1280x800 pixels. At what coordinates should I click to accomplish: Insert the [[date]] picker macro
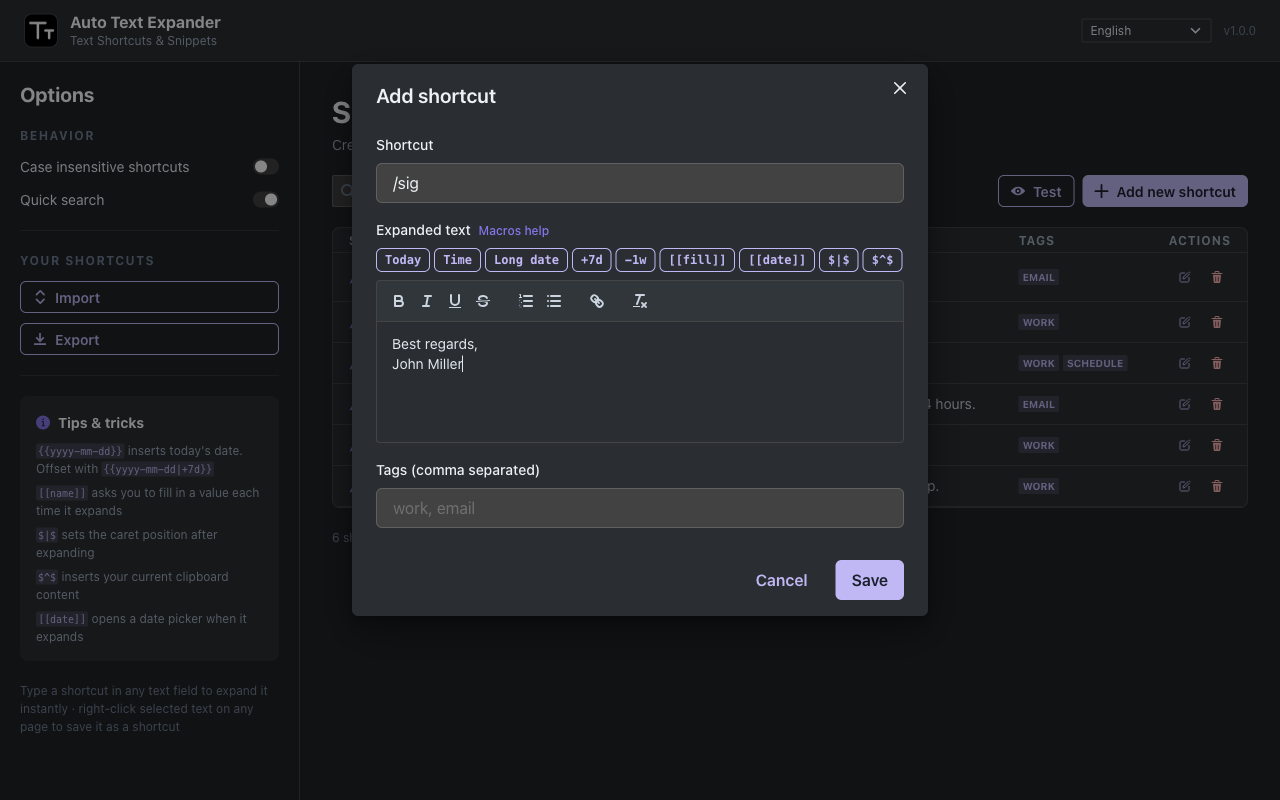click(x=777, y=260)
